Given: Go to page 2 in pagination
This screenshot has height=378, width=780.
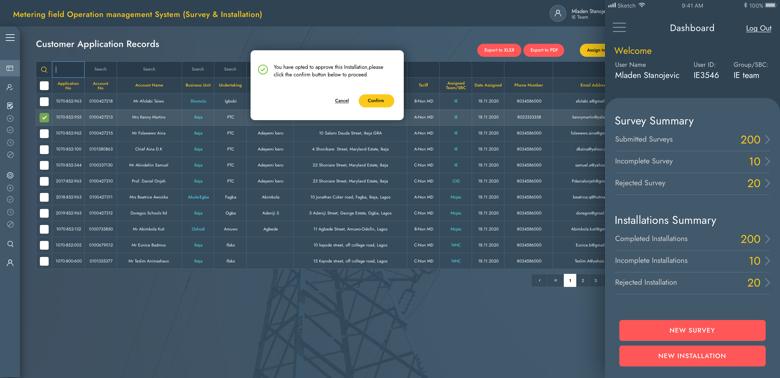Looking at the screenshot, I should 583,281.
